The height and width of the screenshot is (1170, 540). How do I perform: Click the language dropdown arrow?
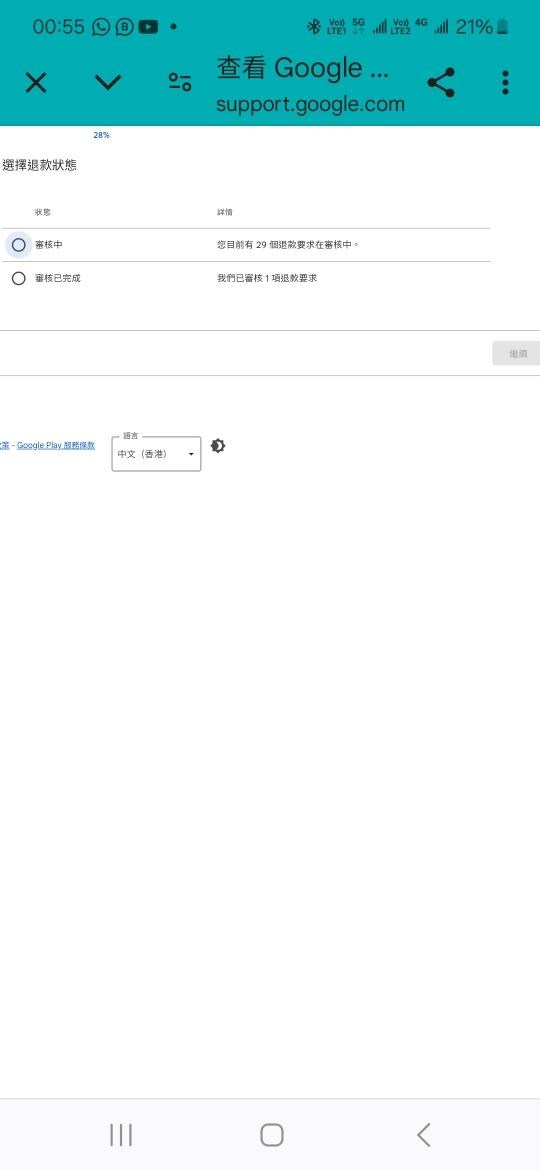pyautogui.click(x=191, y=454)
